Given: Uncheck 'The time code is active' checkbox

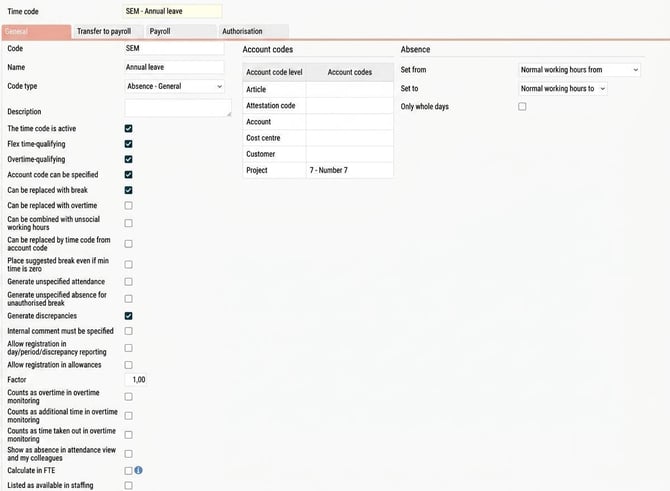Looking at the screenshot, I should 128,128.
